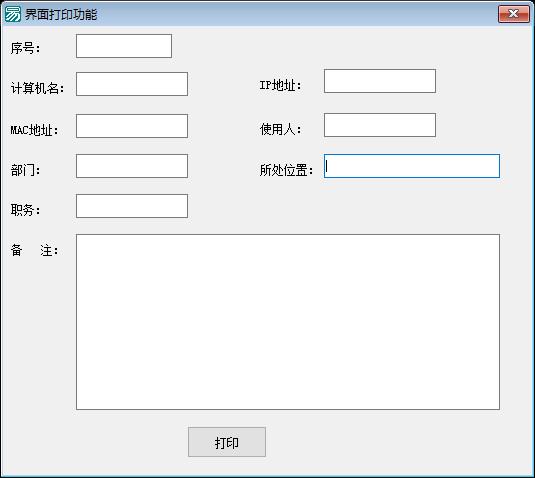Viewport: 535px width, 478px height.
Task: Focus the 序号 input field
Action: coord(124,46)
